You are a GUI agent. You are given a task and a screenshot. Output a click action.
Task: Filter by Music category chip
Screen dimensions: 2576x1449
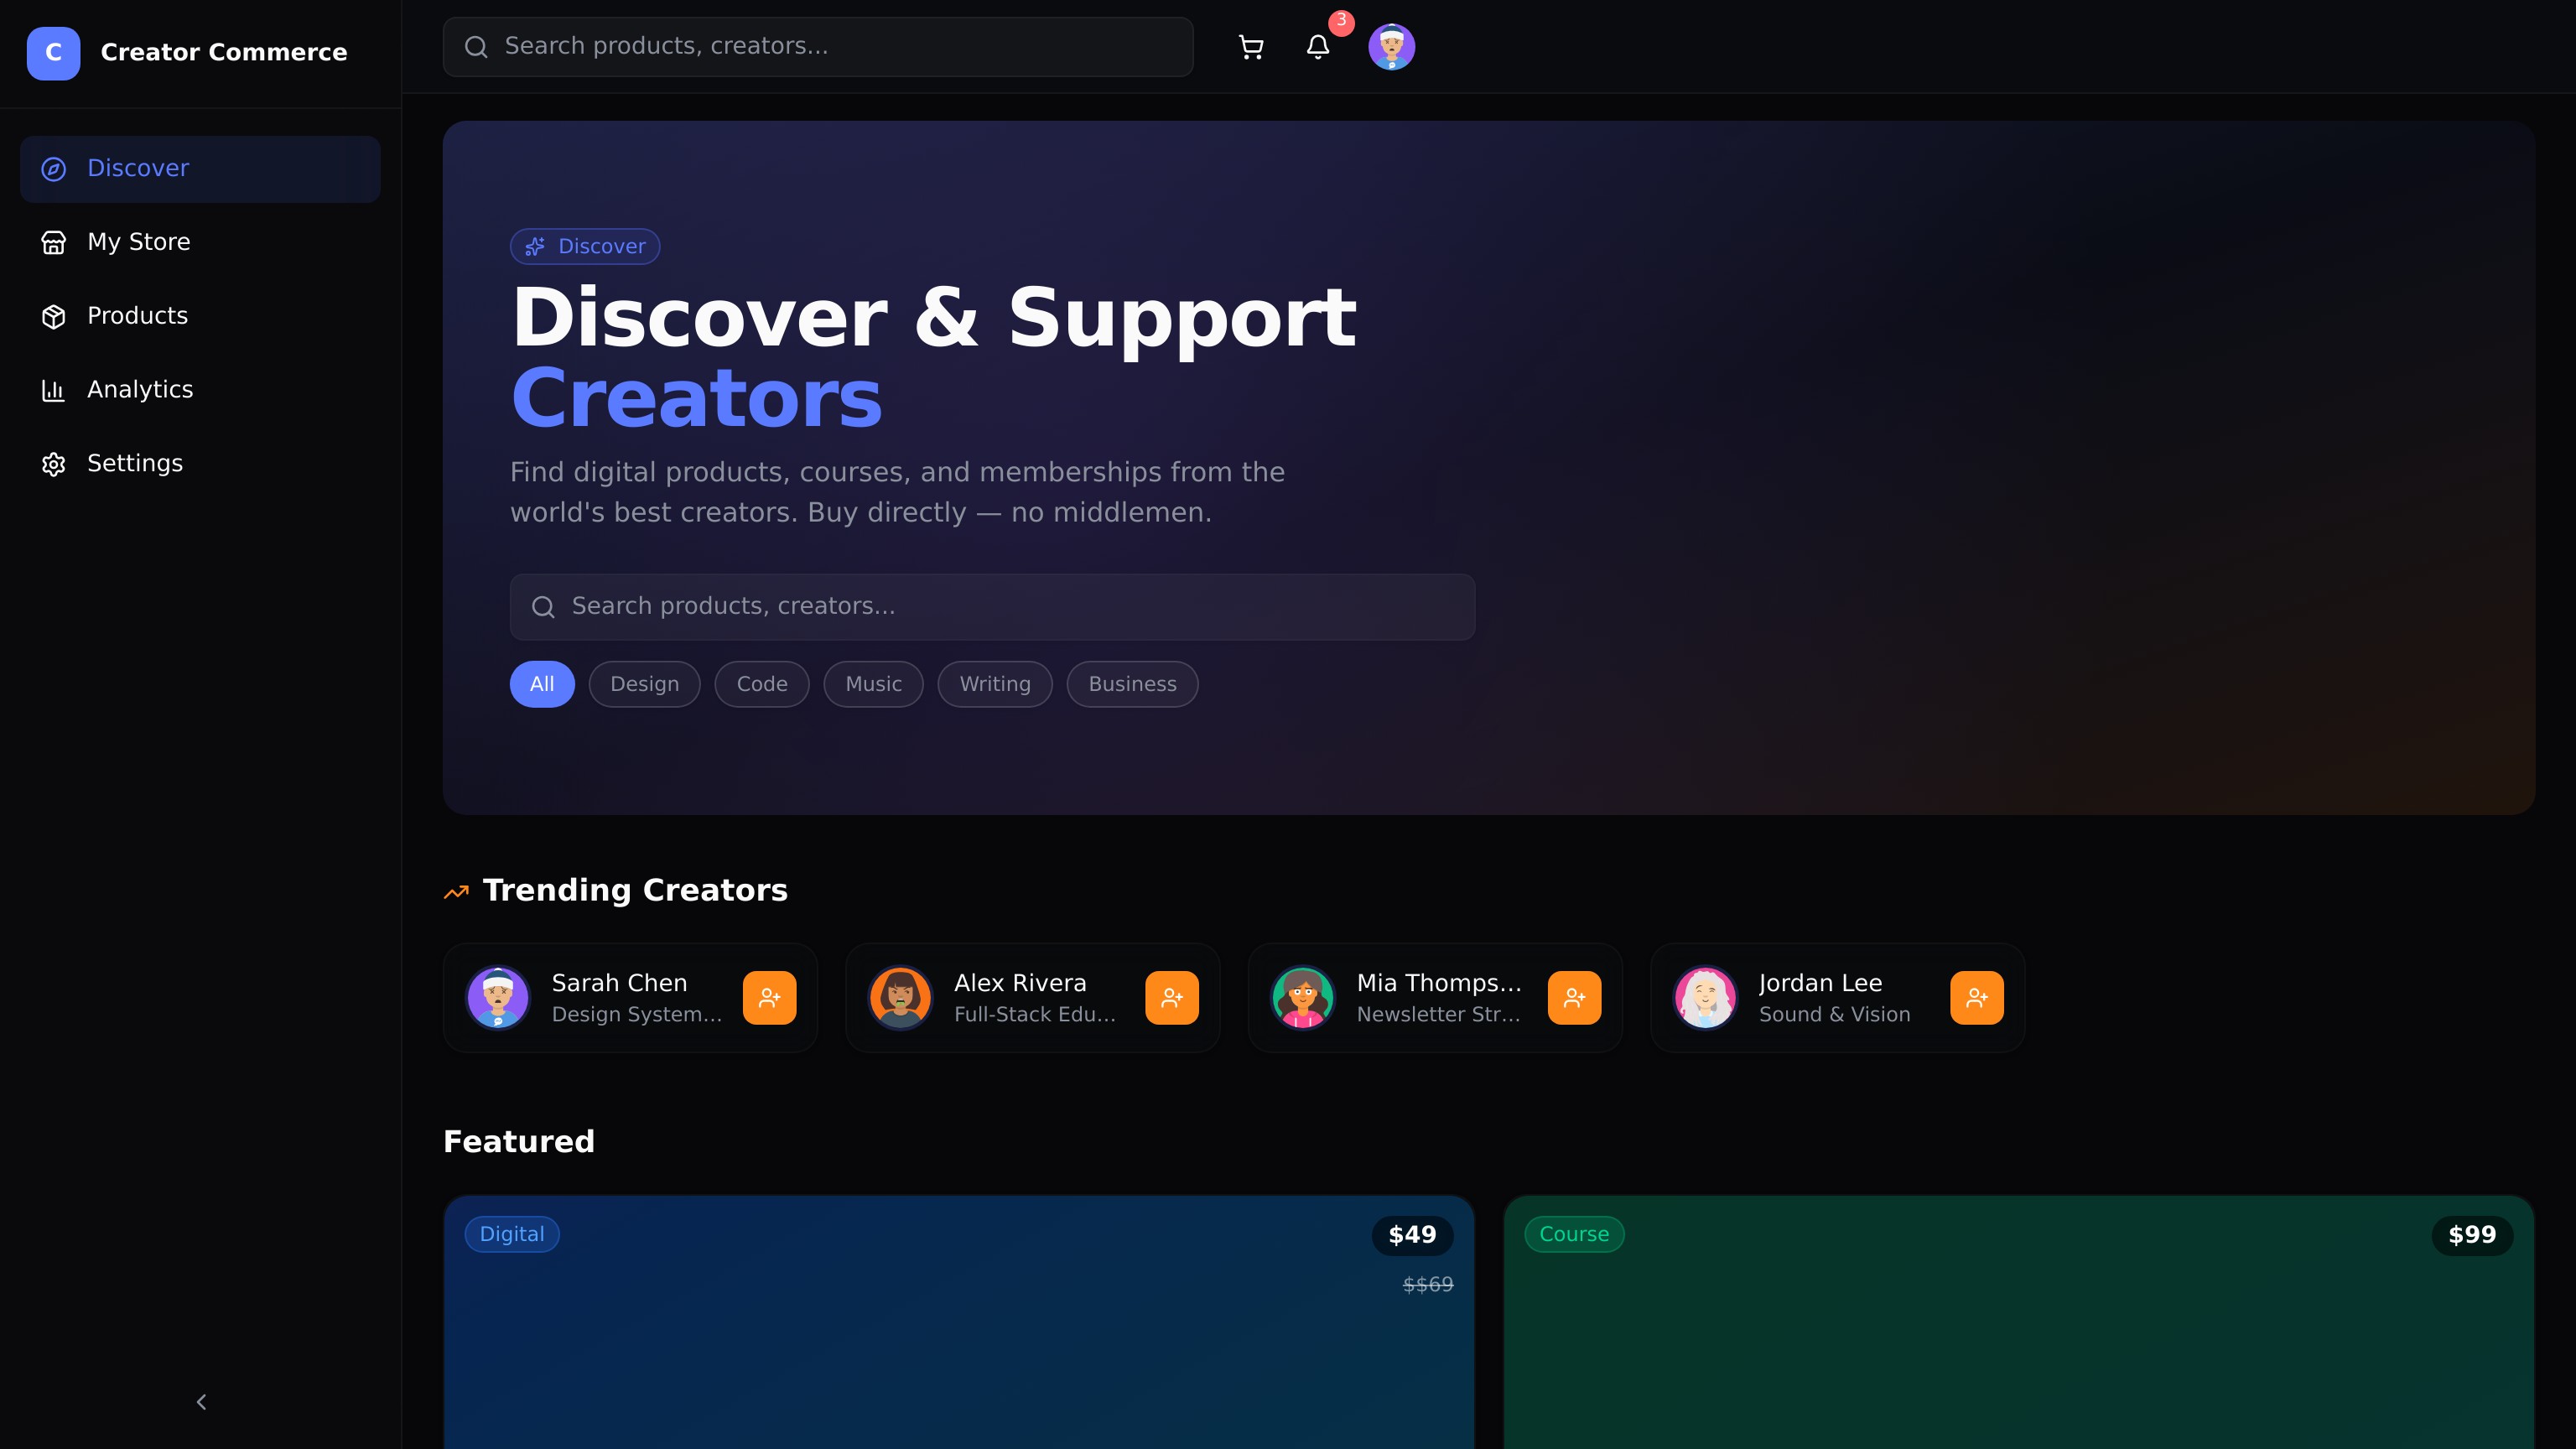873,684
